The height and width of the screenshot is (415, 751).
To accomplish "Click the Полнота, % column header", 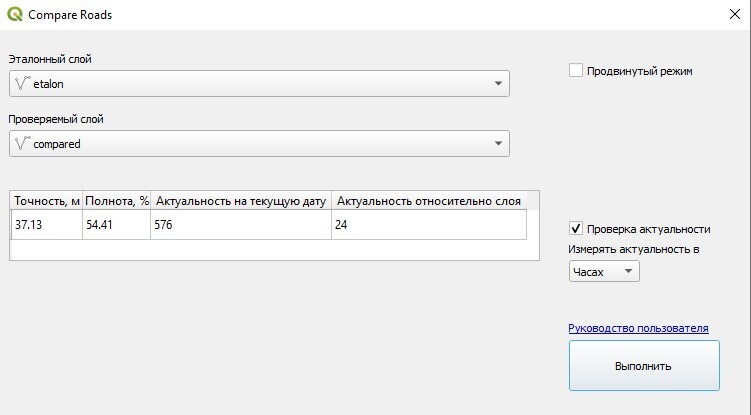I will coord(116,201).
